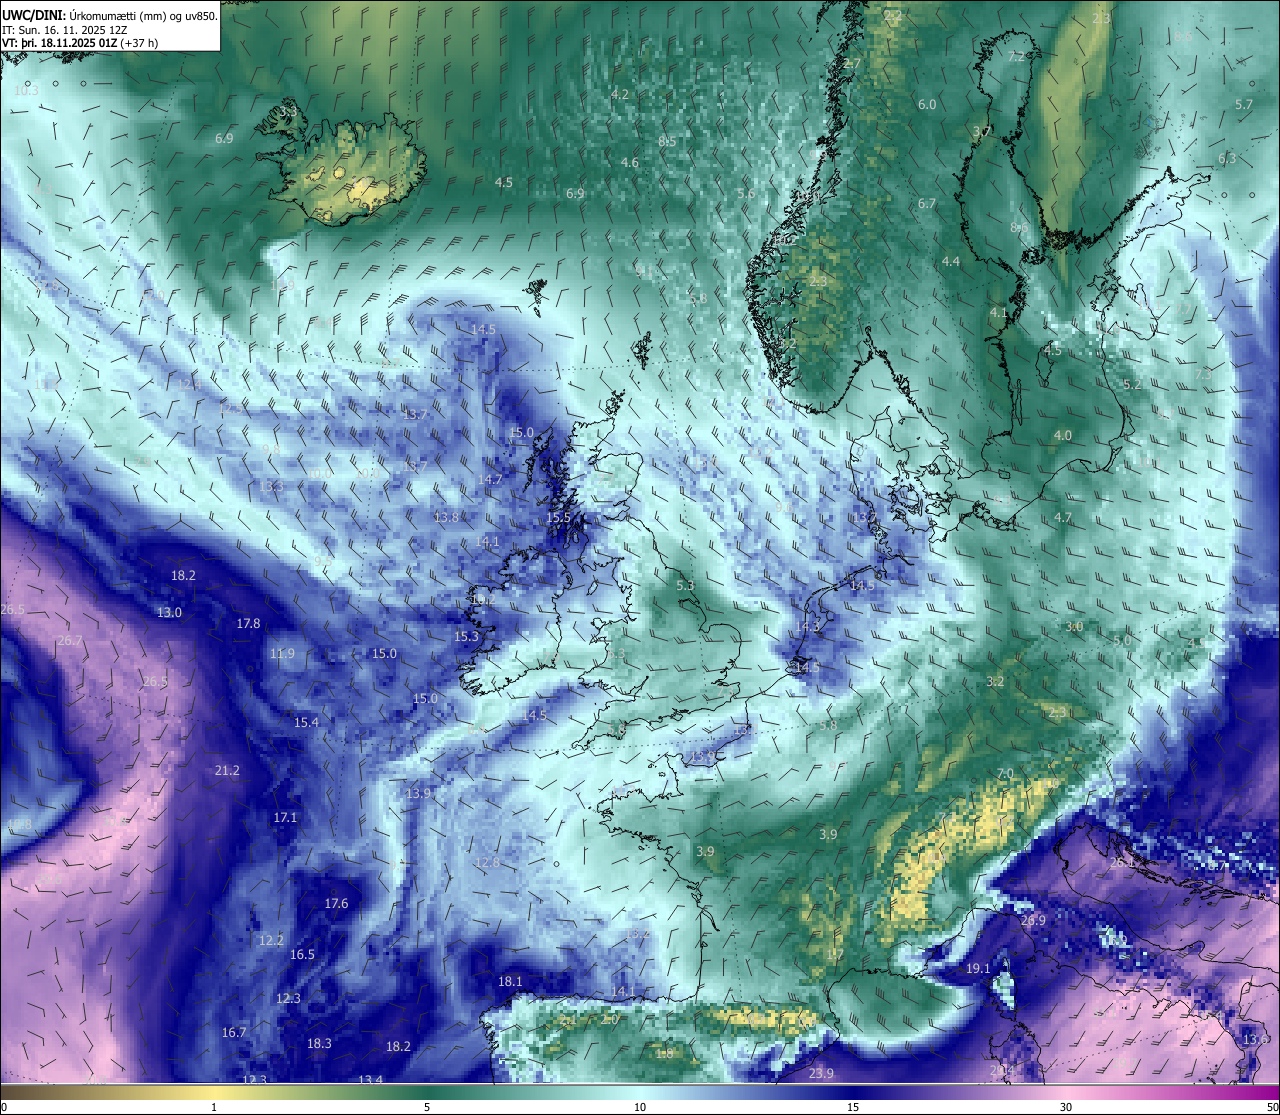Click the 23.9 value at bottom
The width and height of the screenshot is (1280, 1115).
click(821, 1073)
